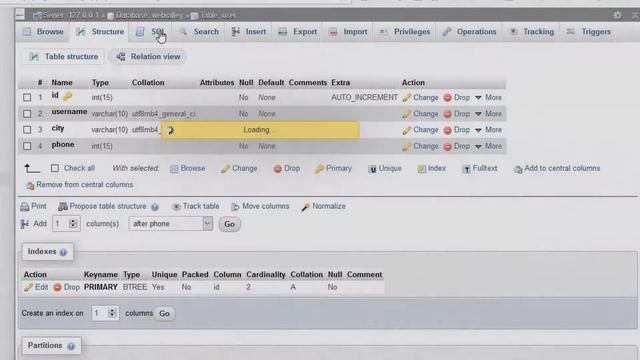Screen dimensions: 640x360
Task: Click the Indexes section header
Action: (47, 252)
